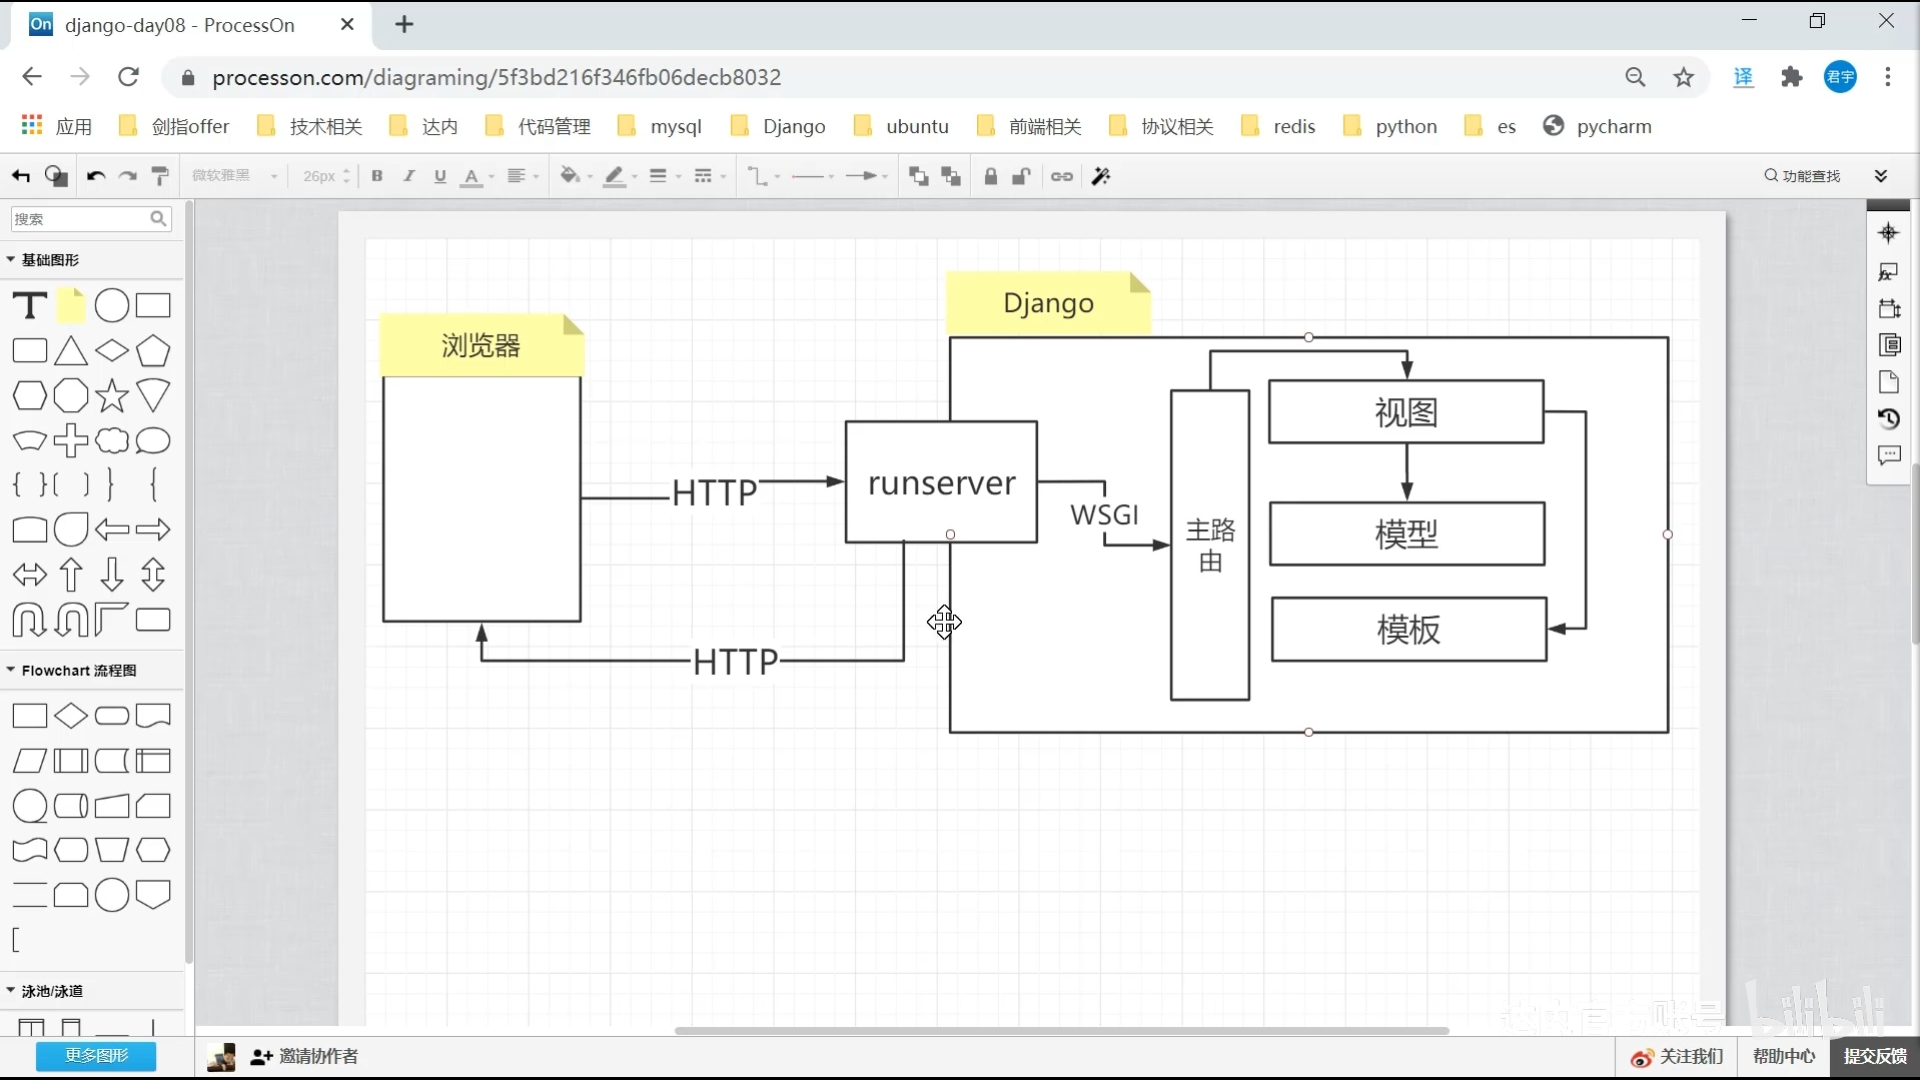Open the line color pencil picker
This screenshot has width=1920, height=1080.
(620, 177)
